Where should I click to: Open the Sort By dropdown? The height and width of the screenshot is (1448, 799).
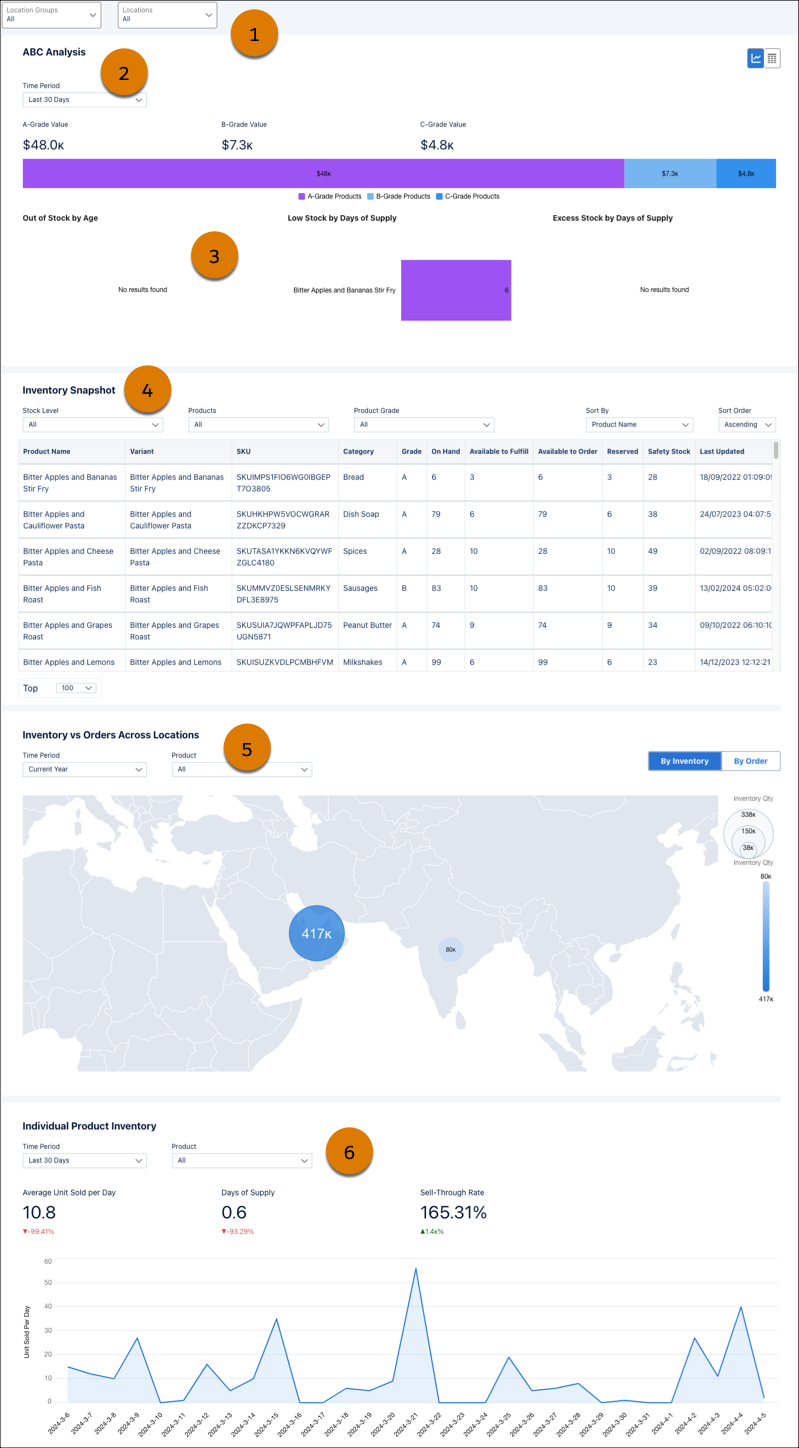click(639, 425)
